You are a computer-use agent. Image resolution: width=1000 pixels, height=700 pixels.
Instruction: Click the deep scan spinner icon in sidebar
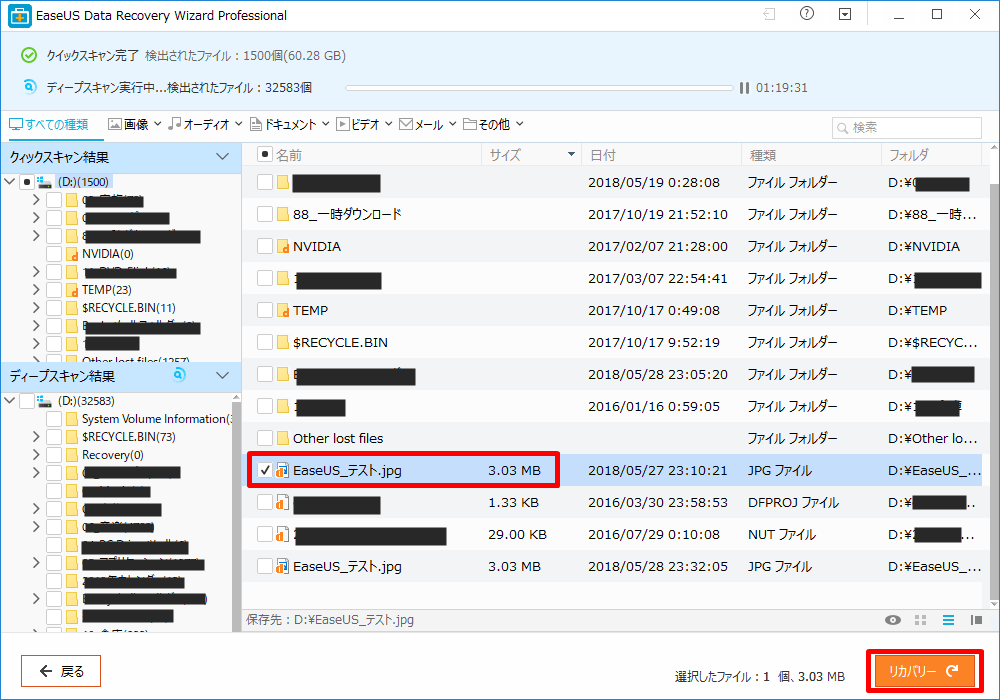pos(179,376)
